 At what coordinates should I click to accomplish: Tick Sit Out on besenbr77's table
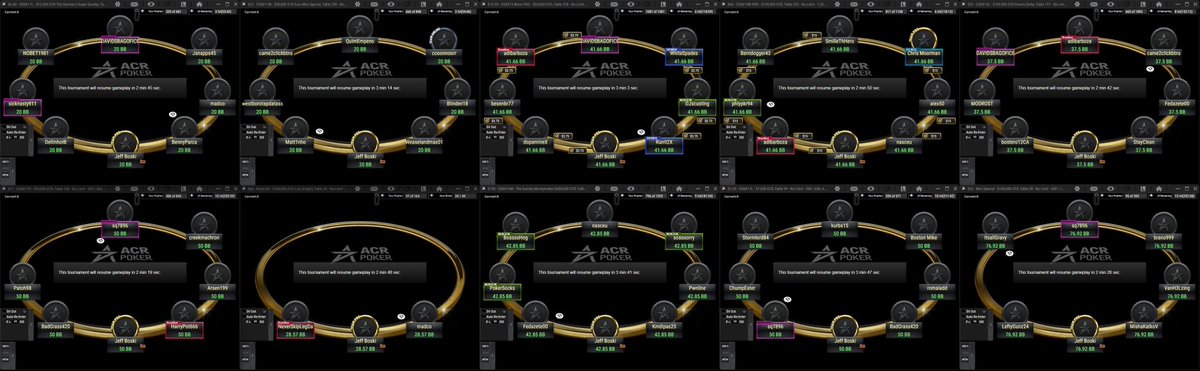coord(484,127)
